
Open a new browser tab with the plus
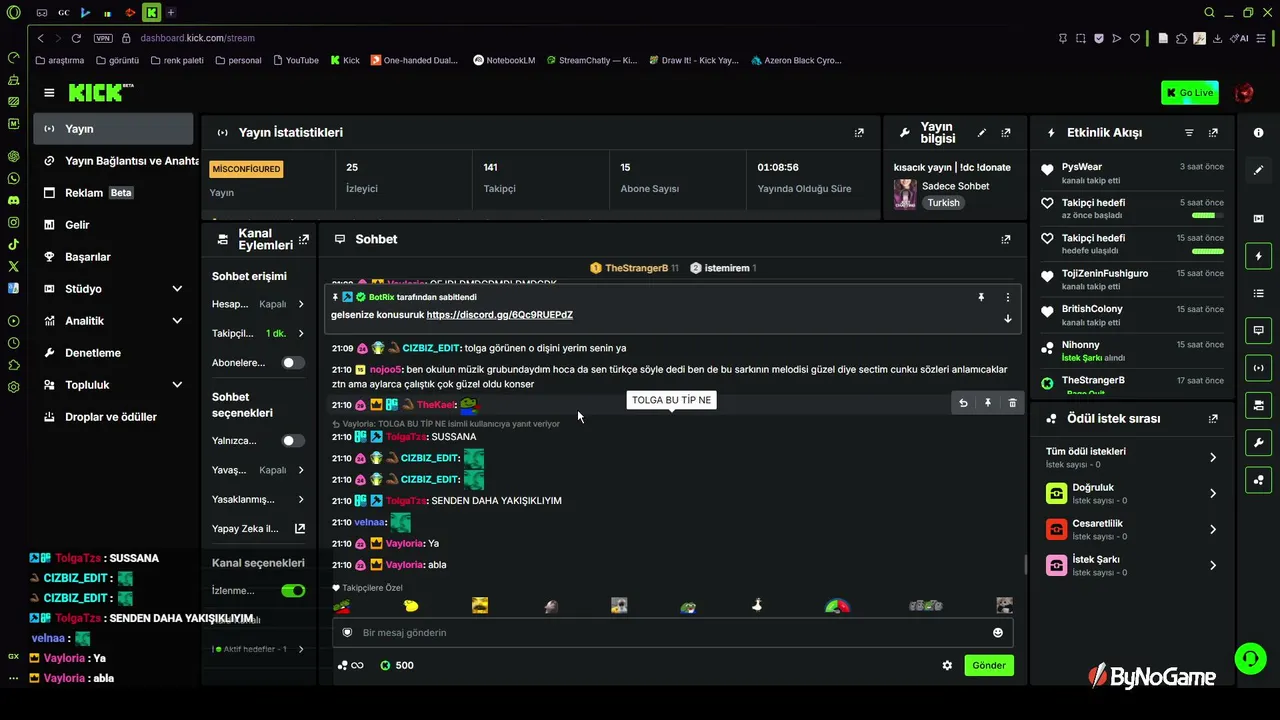coord(171,12)
